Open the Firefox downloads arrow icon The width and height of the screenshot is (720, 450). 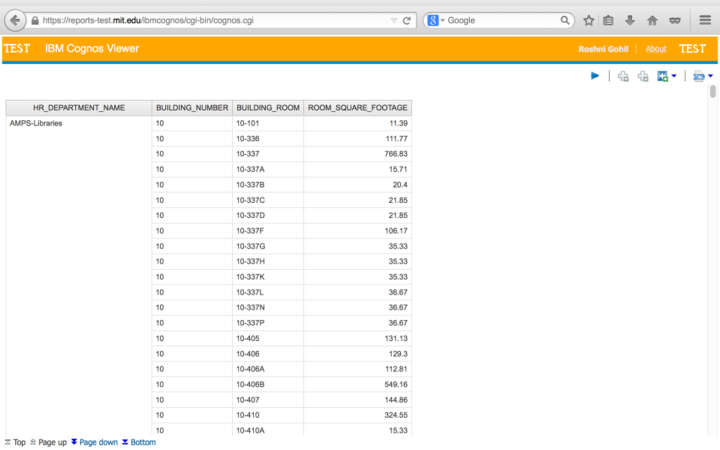coord(630,20)
